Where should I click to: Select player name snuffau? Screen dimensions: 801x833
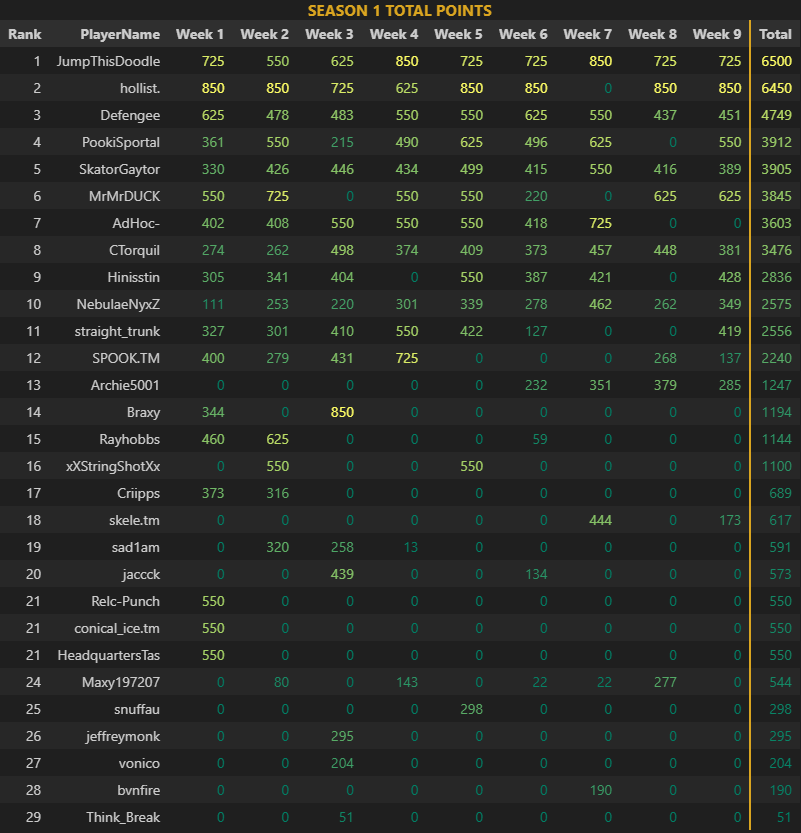click(137, 709)
